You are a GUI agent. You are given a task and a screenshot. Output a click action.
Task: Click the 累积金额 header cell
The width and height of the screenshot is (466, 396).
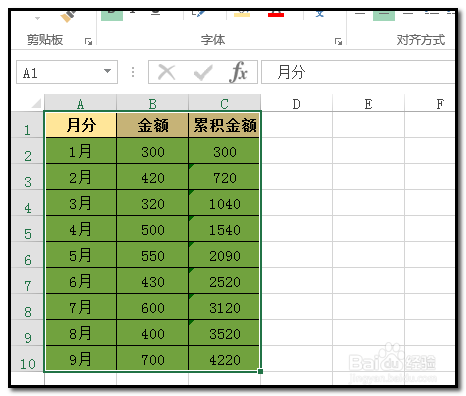click(x=224, y=125)
